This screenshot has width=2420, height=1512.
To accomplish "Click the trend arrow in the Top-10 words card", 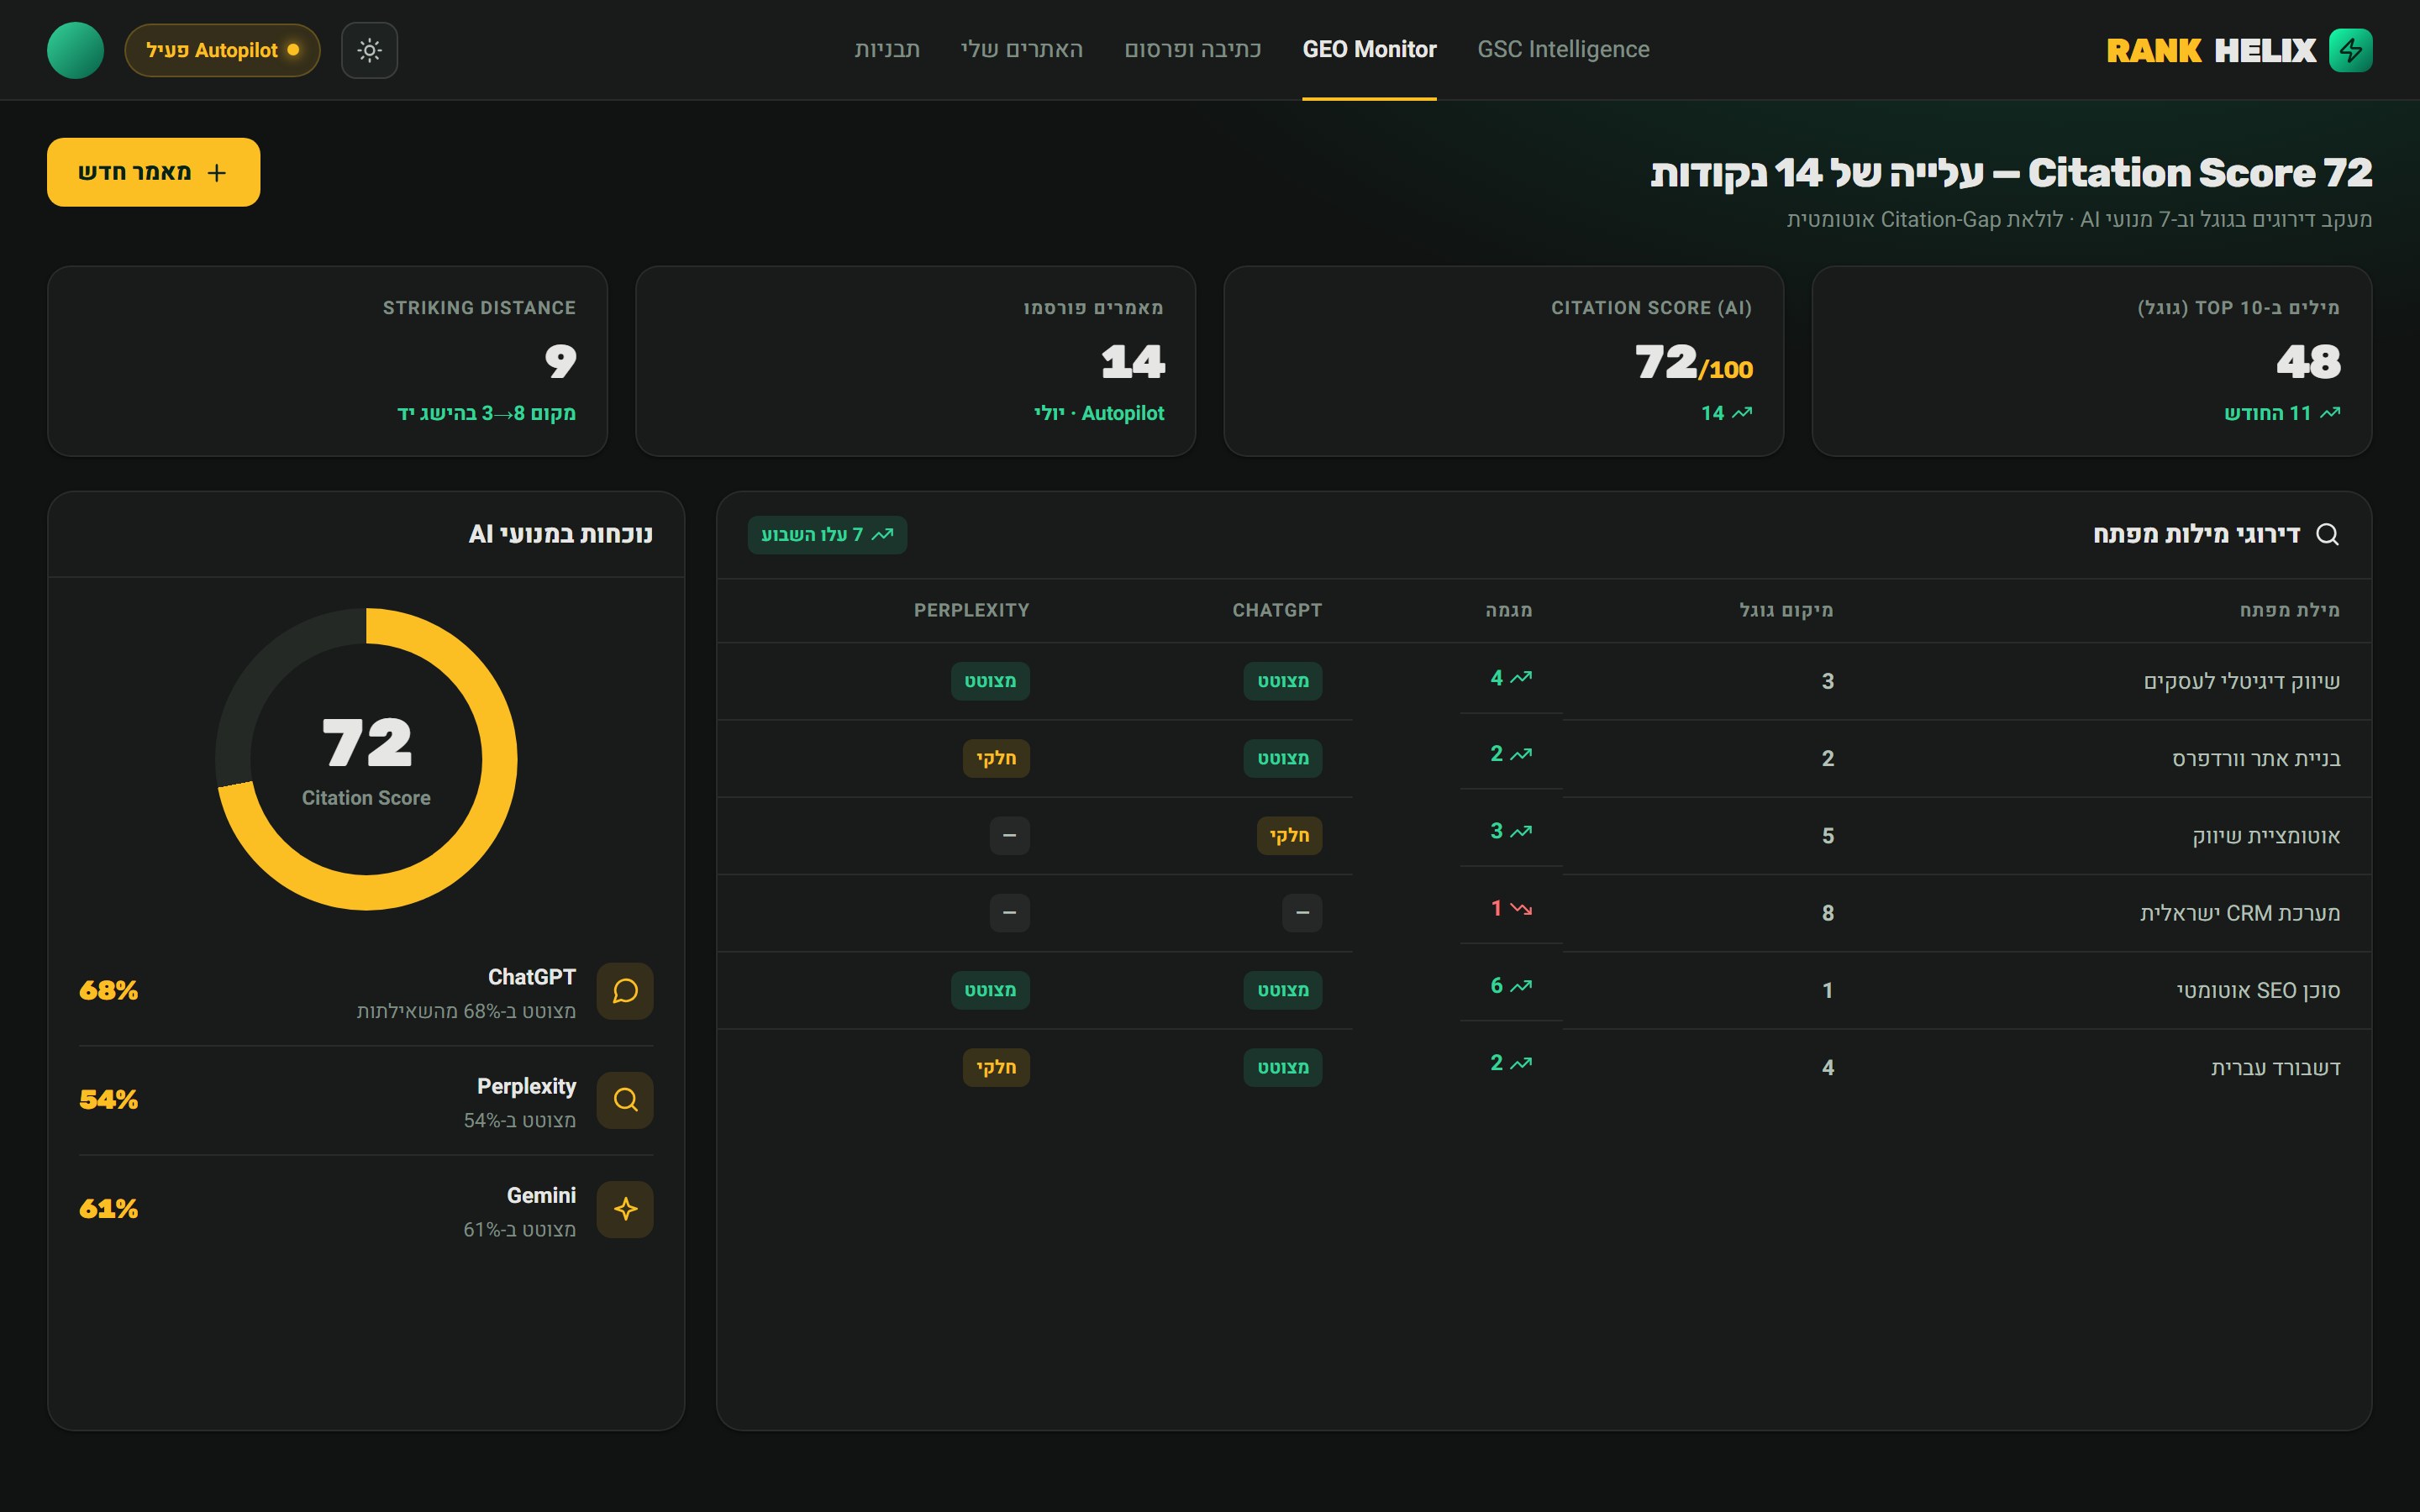I will (x=2330, y=412).
